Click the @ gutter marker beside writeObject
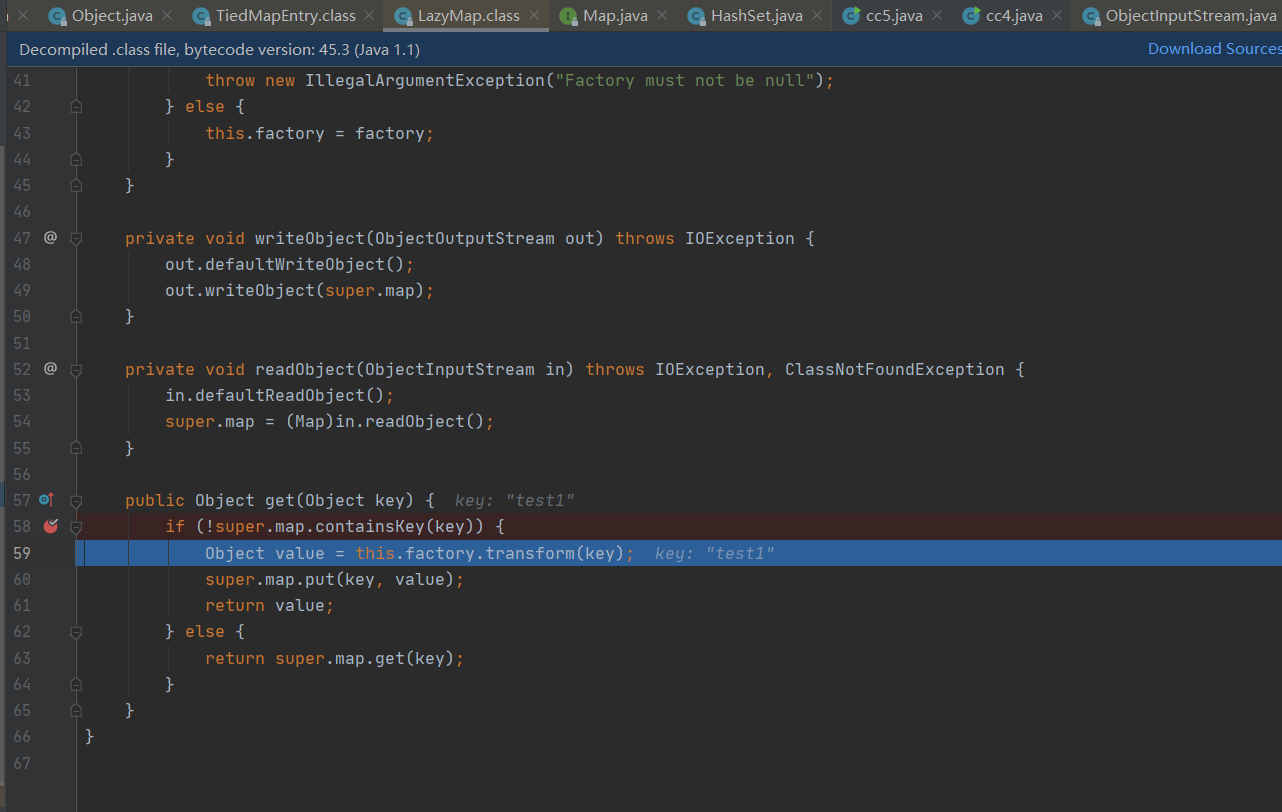 point(50,238)
